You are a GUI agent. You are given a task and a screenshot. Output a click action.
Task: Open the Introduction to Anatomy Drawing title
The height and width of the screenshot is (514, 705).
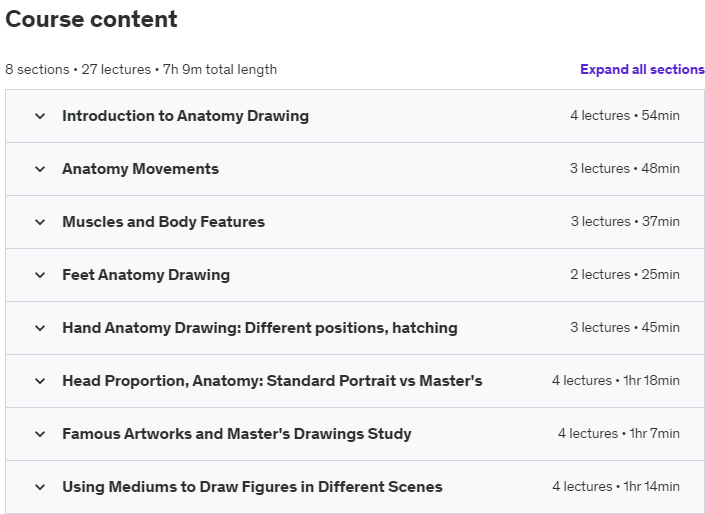click(185, 116)
